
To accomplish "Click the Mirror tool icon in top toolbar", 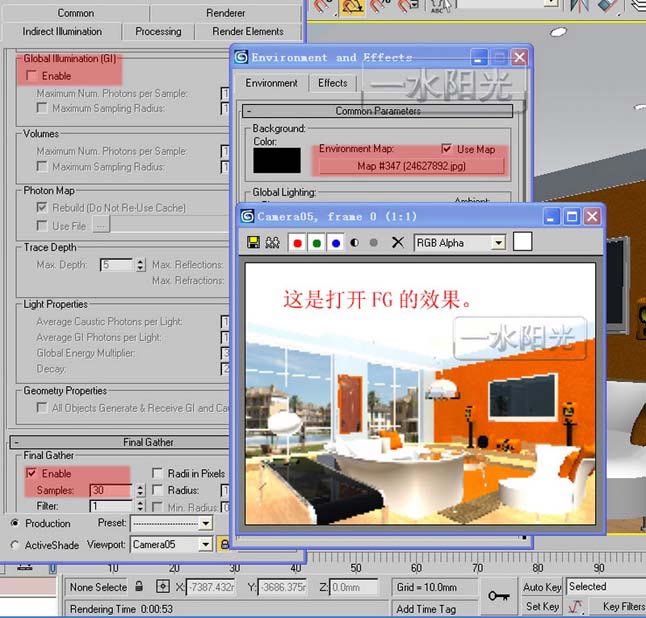I will tap(578, 7).
